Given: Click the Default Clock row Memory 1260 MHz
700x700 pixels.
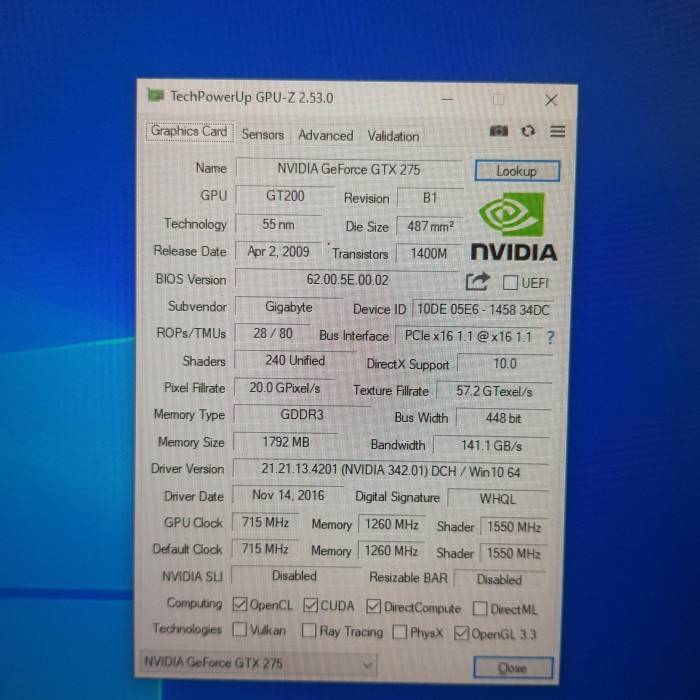Looking at the screenshot, I should click(391, 551).
